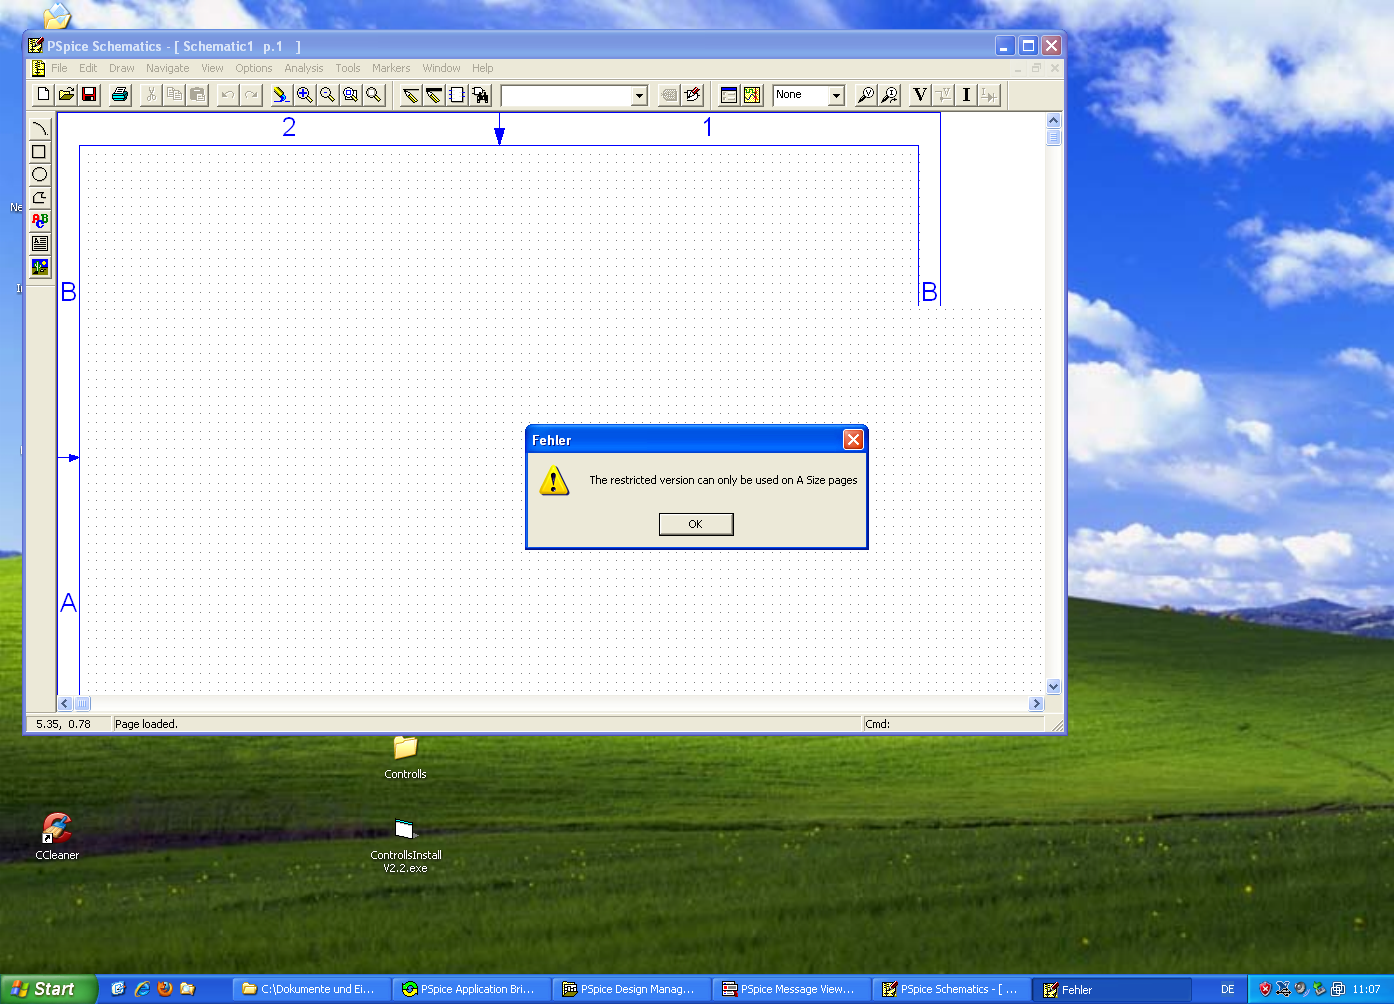Click the Paste clipboard icon
The width and height of the screenshot is (1394, 1004).
tap(197, 95)
